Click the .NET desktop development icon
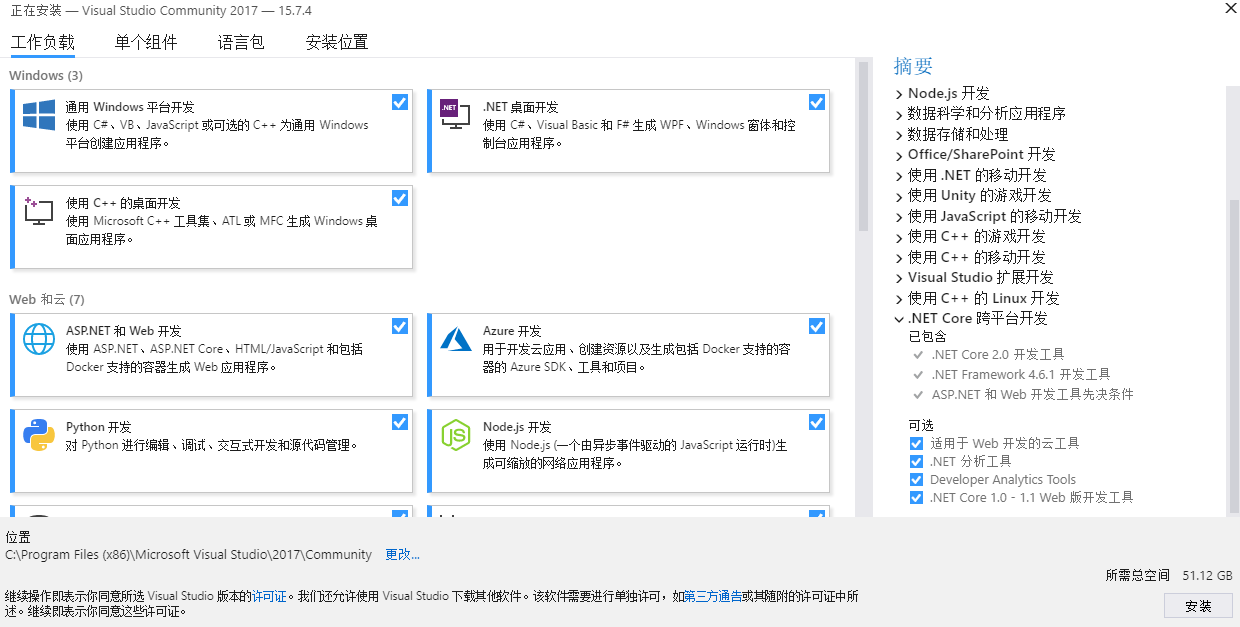This screenshot has width=1240, height=627. (x=455, y=115)
